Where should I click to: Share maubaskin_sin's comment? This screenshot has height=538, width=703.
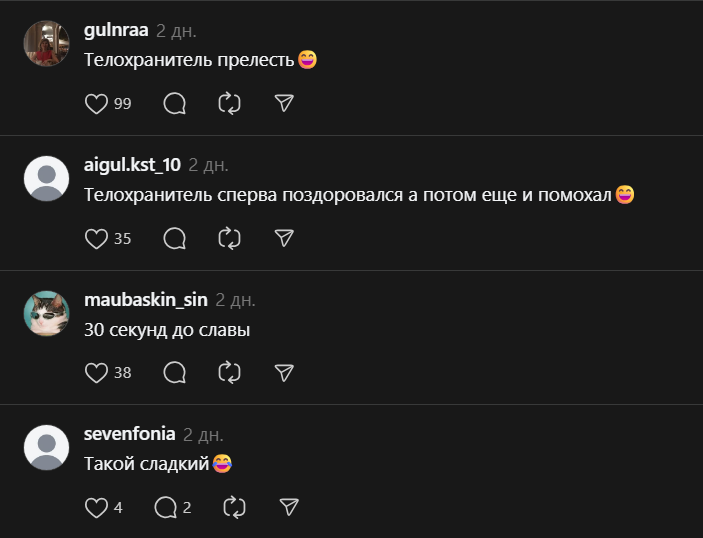pos(284,373)
